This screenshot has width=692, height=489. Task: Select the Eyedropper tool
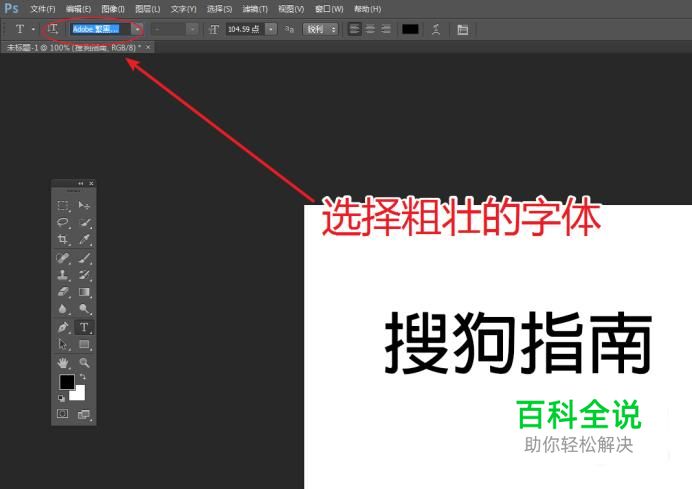coord(84,239)
